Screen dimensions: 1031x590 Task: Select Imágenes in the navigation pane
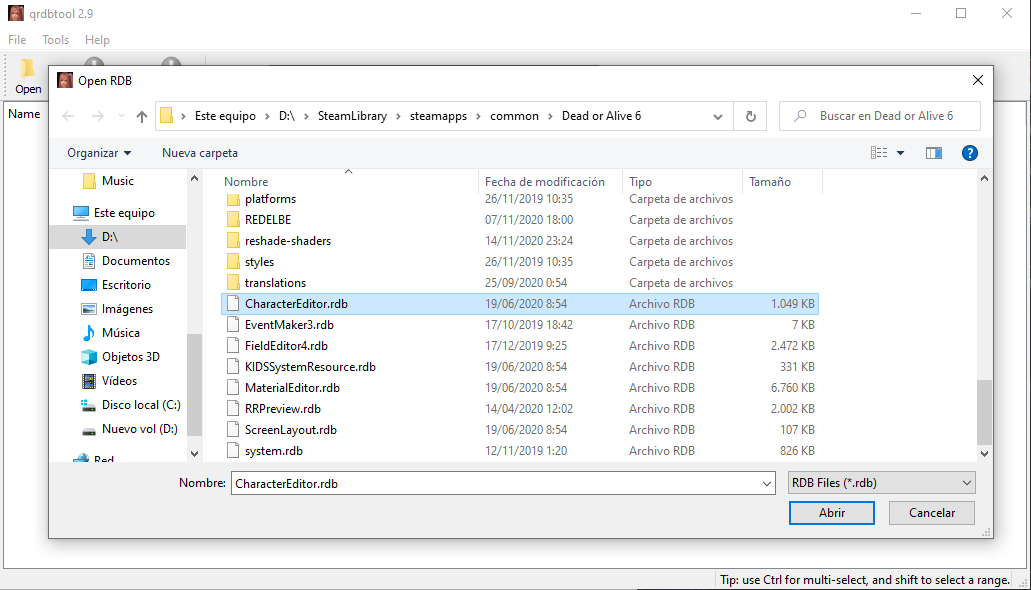pos(118,309)
